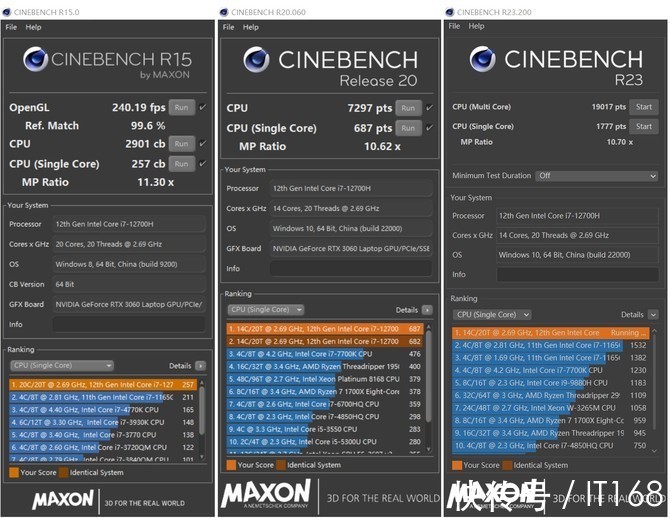Click Cinebench R20 title bar app icon

(224, 12)
